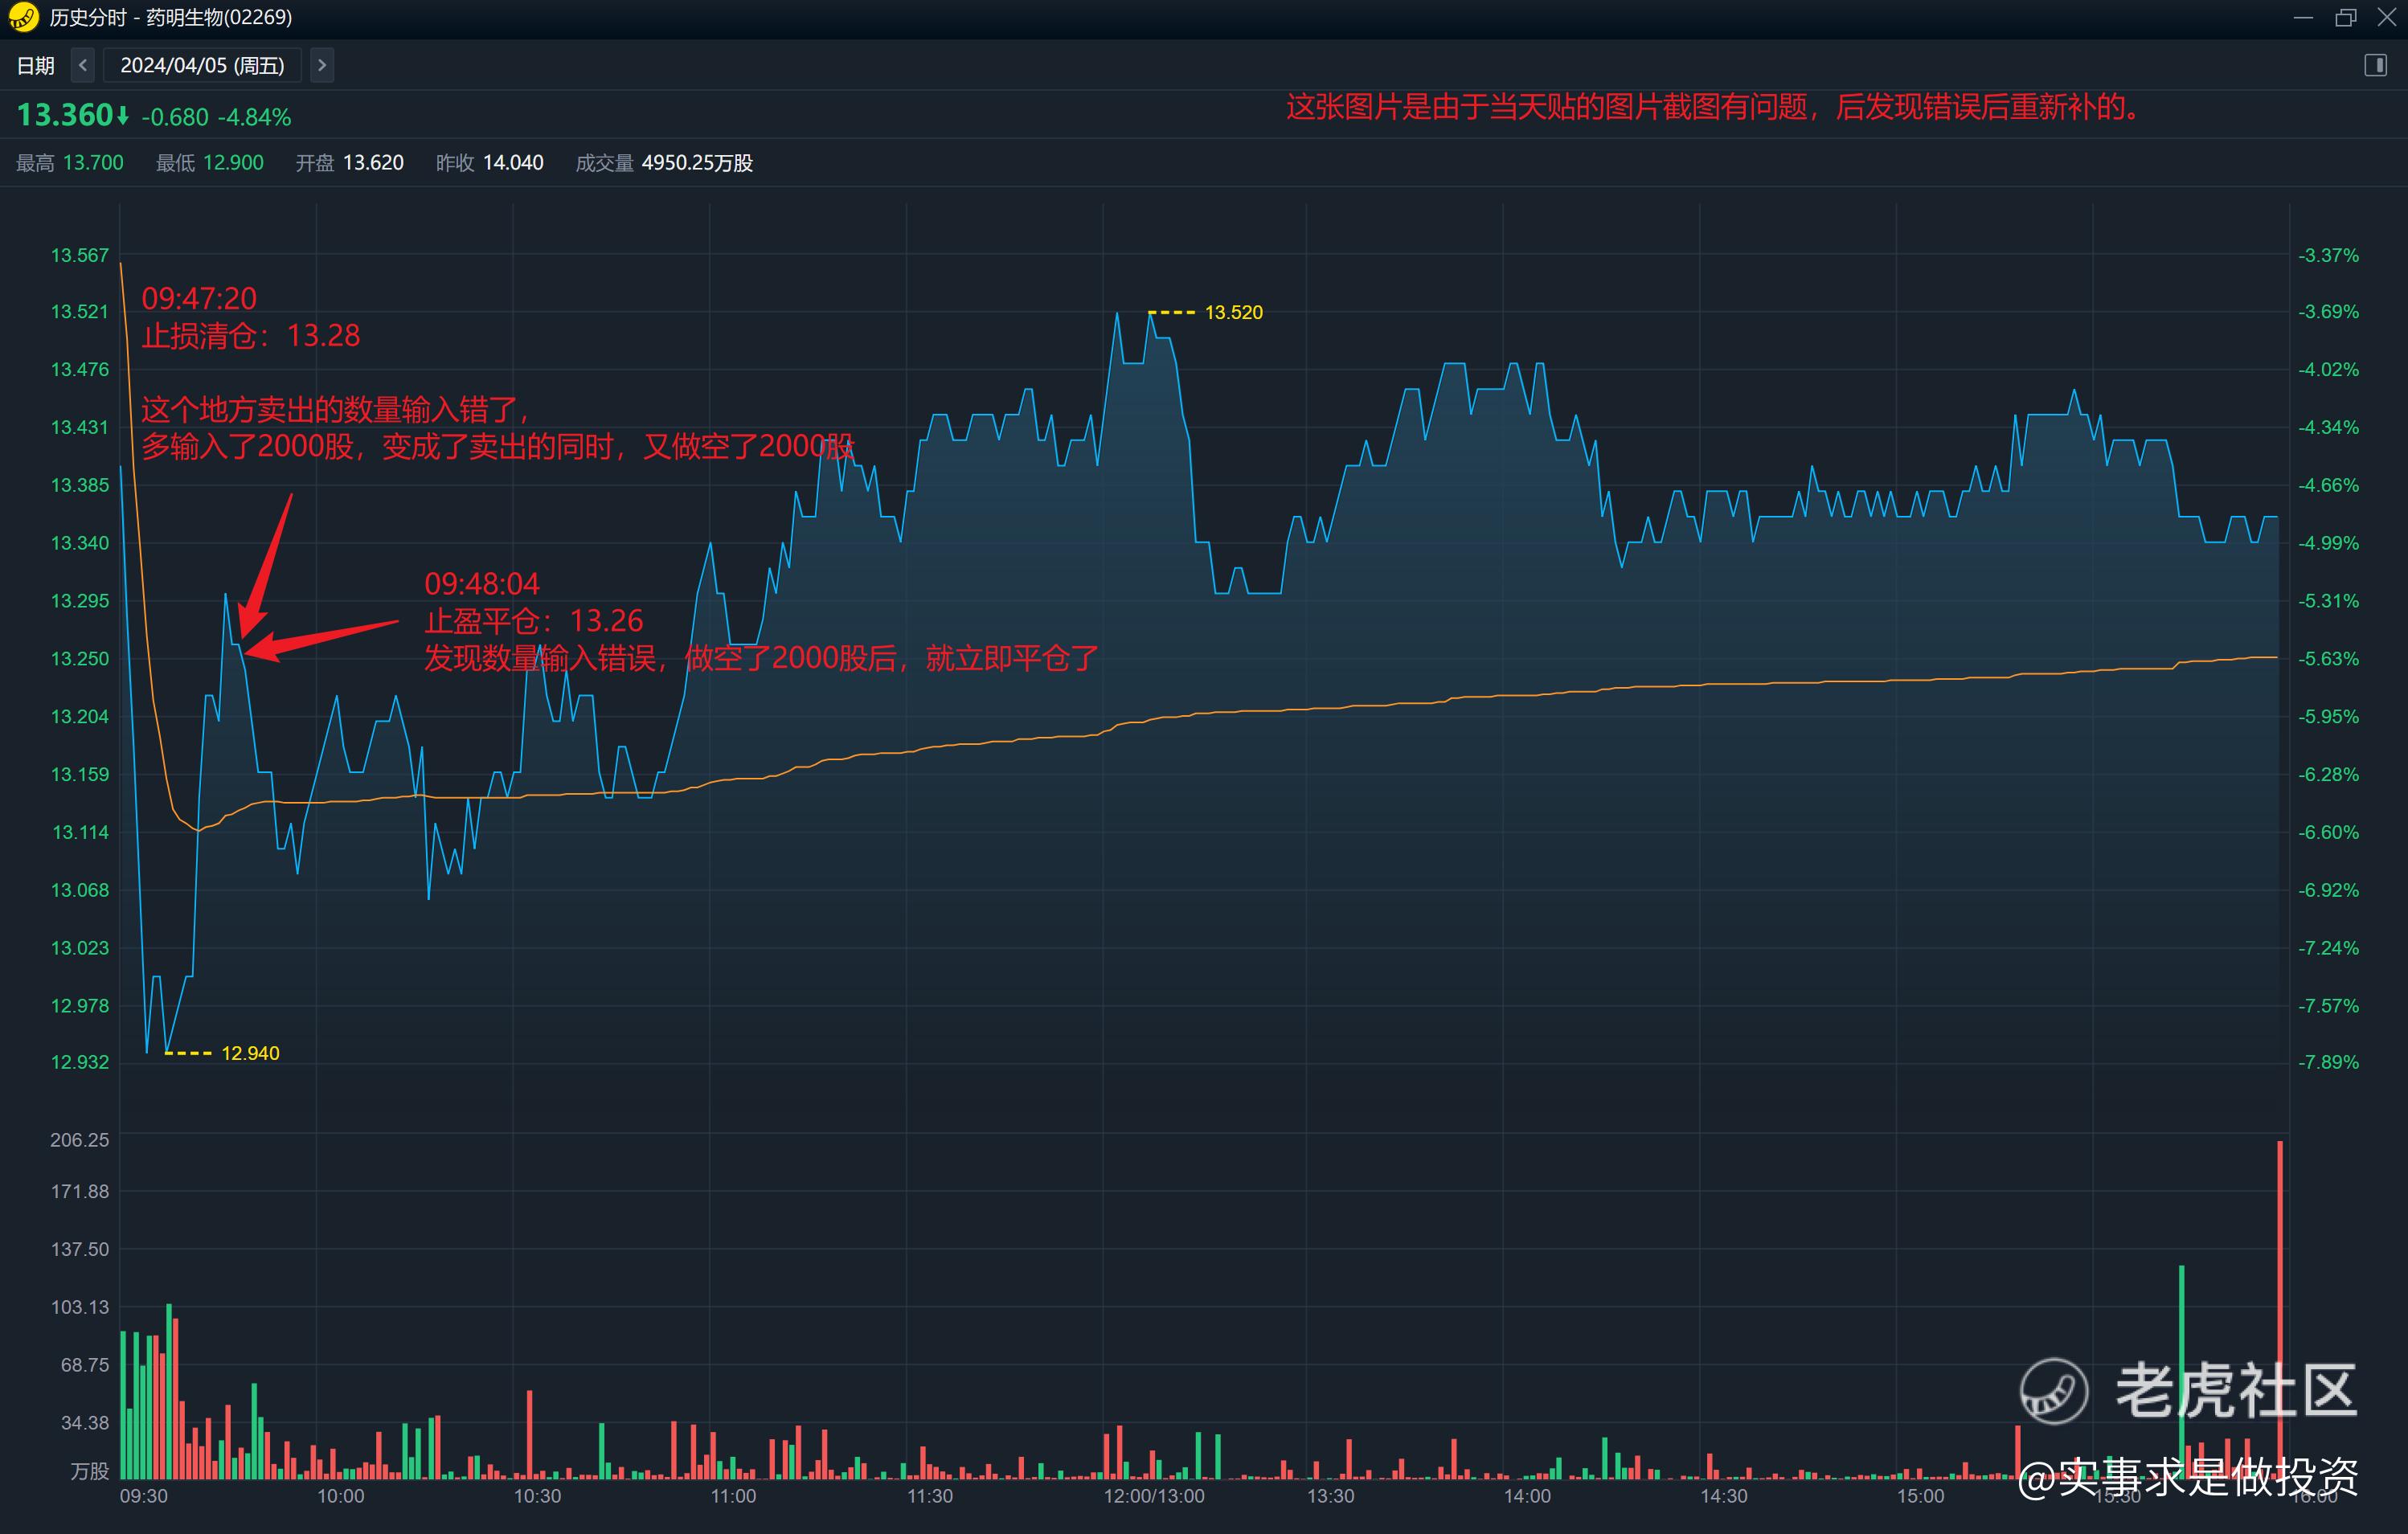Click the 13.360 current price display
This screenshot has width=2408, height=1534.
(66, 115)
